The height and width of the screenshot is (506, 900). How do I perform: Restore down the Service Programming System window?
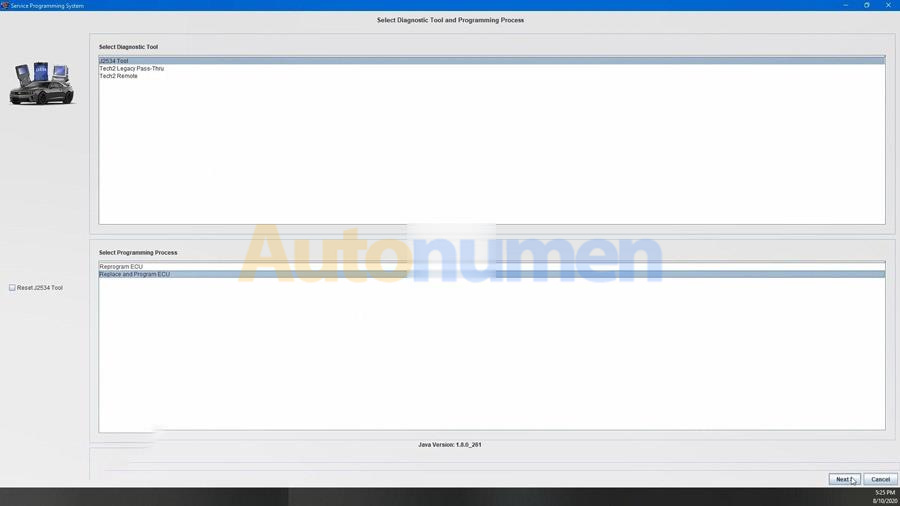867,5
